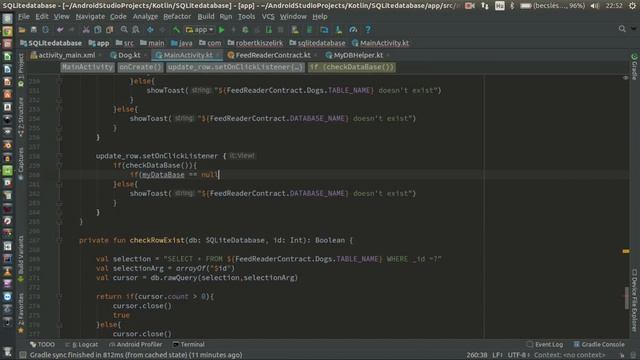Open the Analyze menu
This screenshot has width=640, height=360.
coord(145,17)
